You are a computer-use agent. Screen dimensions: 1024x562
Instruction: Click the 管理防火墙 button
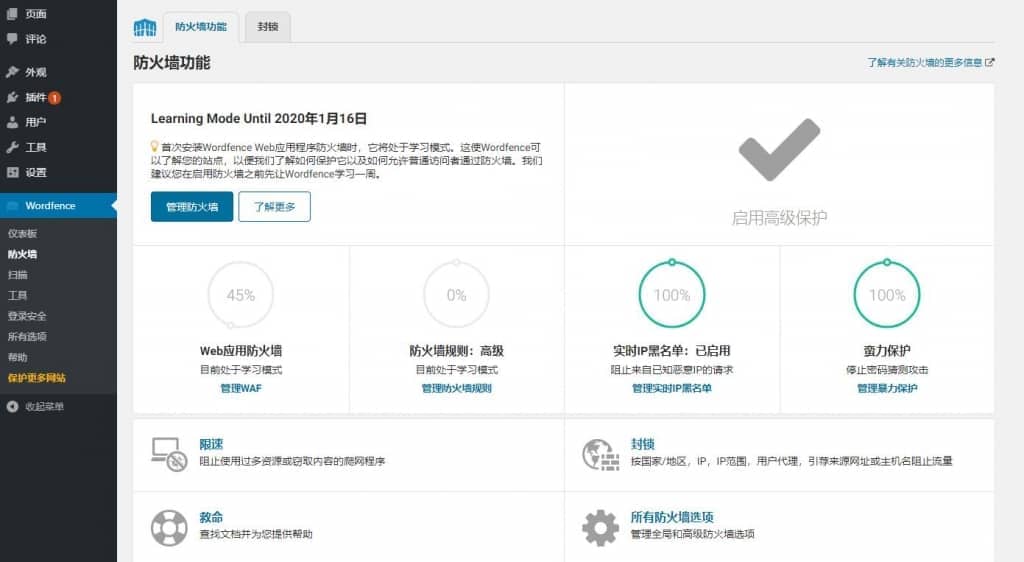coord(192,207)
